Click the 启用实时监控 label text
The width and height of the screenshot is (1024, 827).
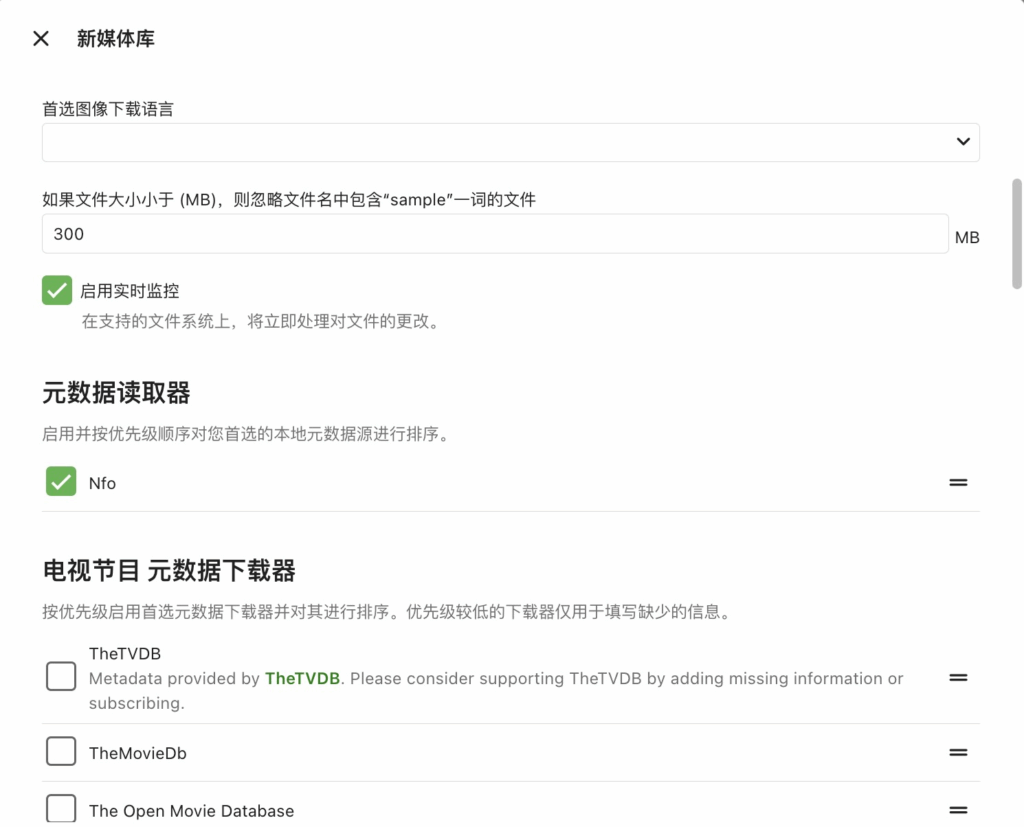tap(130, 291)
